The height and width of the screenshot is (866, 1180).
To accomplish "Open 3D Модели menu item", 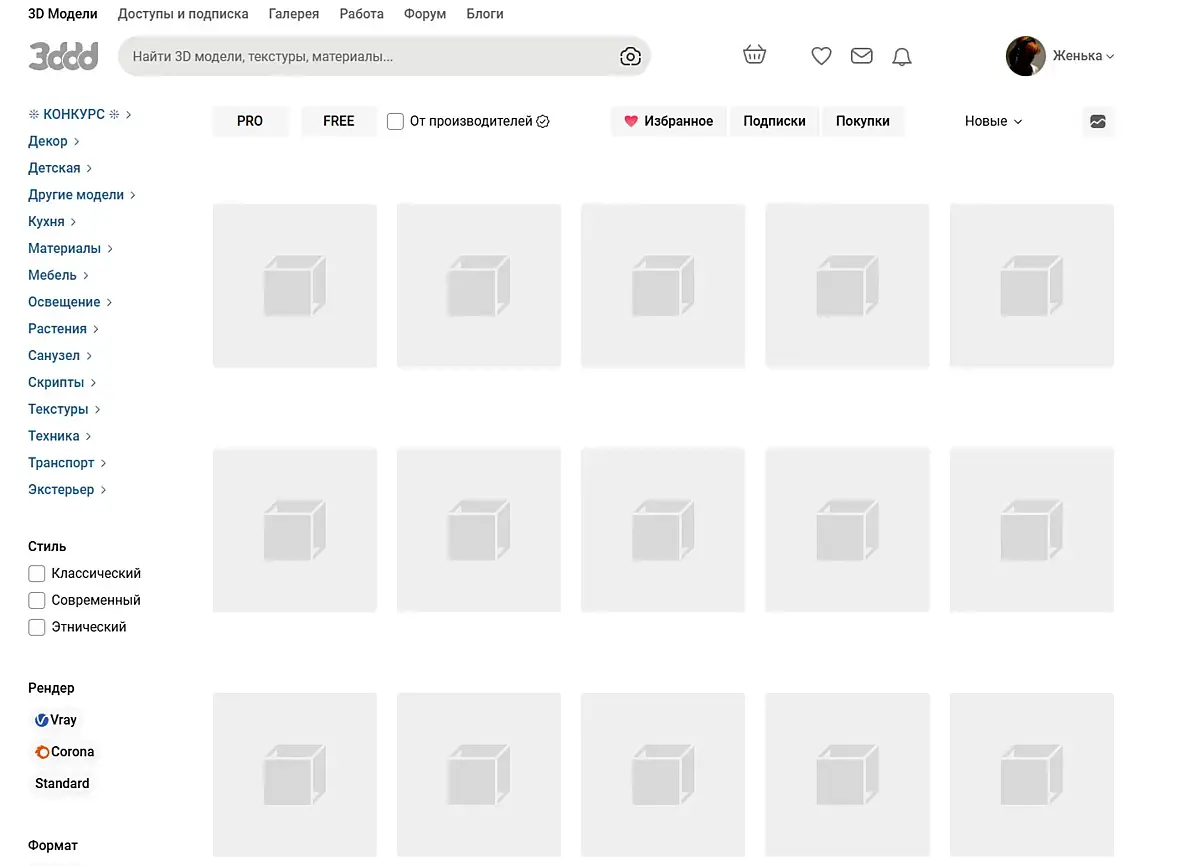I will [x=62, y=14].
